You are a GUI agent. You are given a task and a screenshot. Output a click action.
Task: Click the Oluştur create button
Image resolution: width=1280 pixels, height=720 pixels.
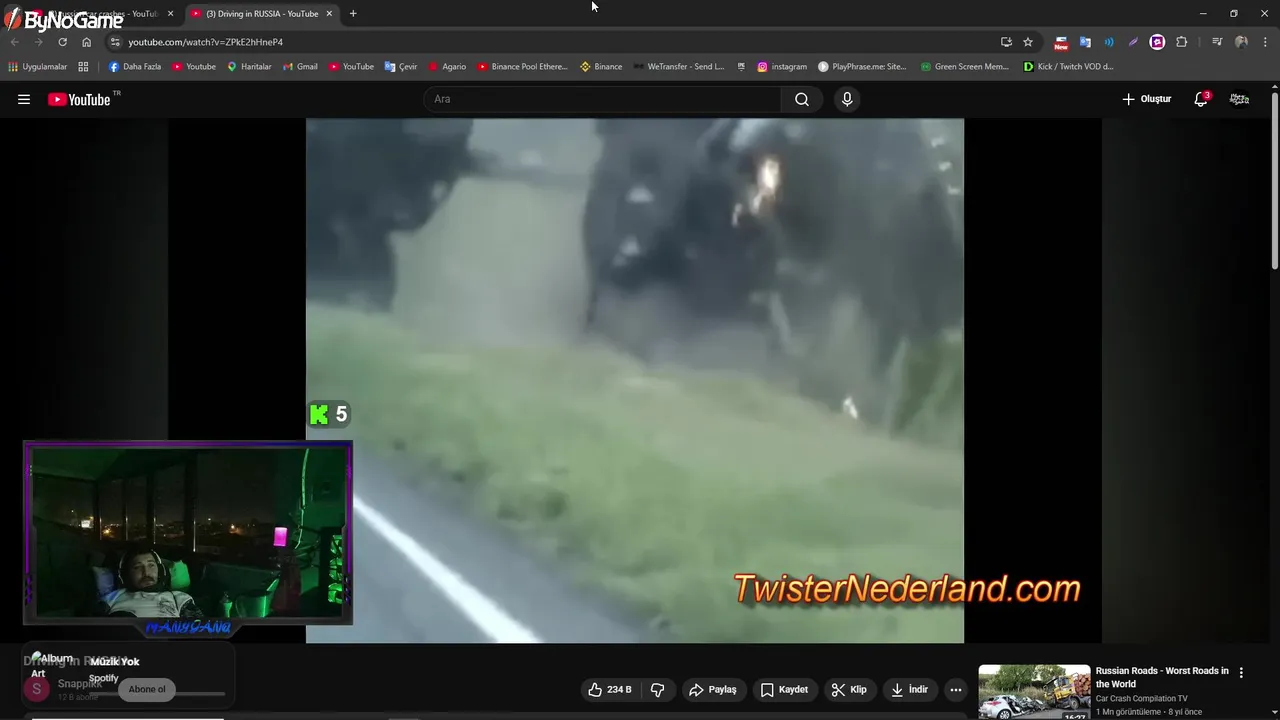[1146, 99]
